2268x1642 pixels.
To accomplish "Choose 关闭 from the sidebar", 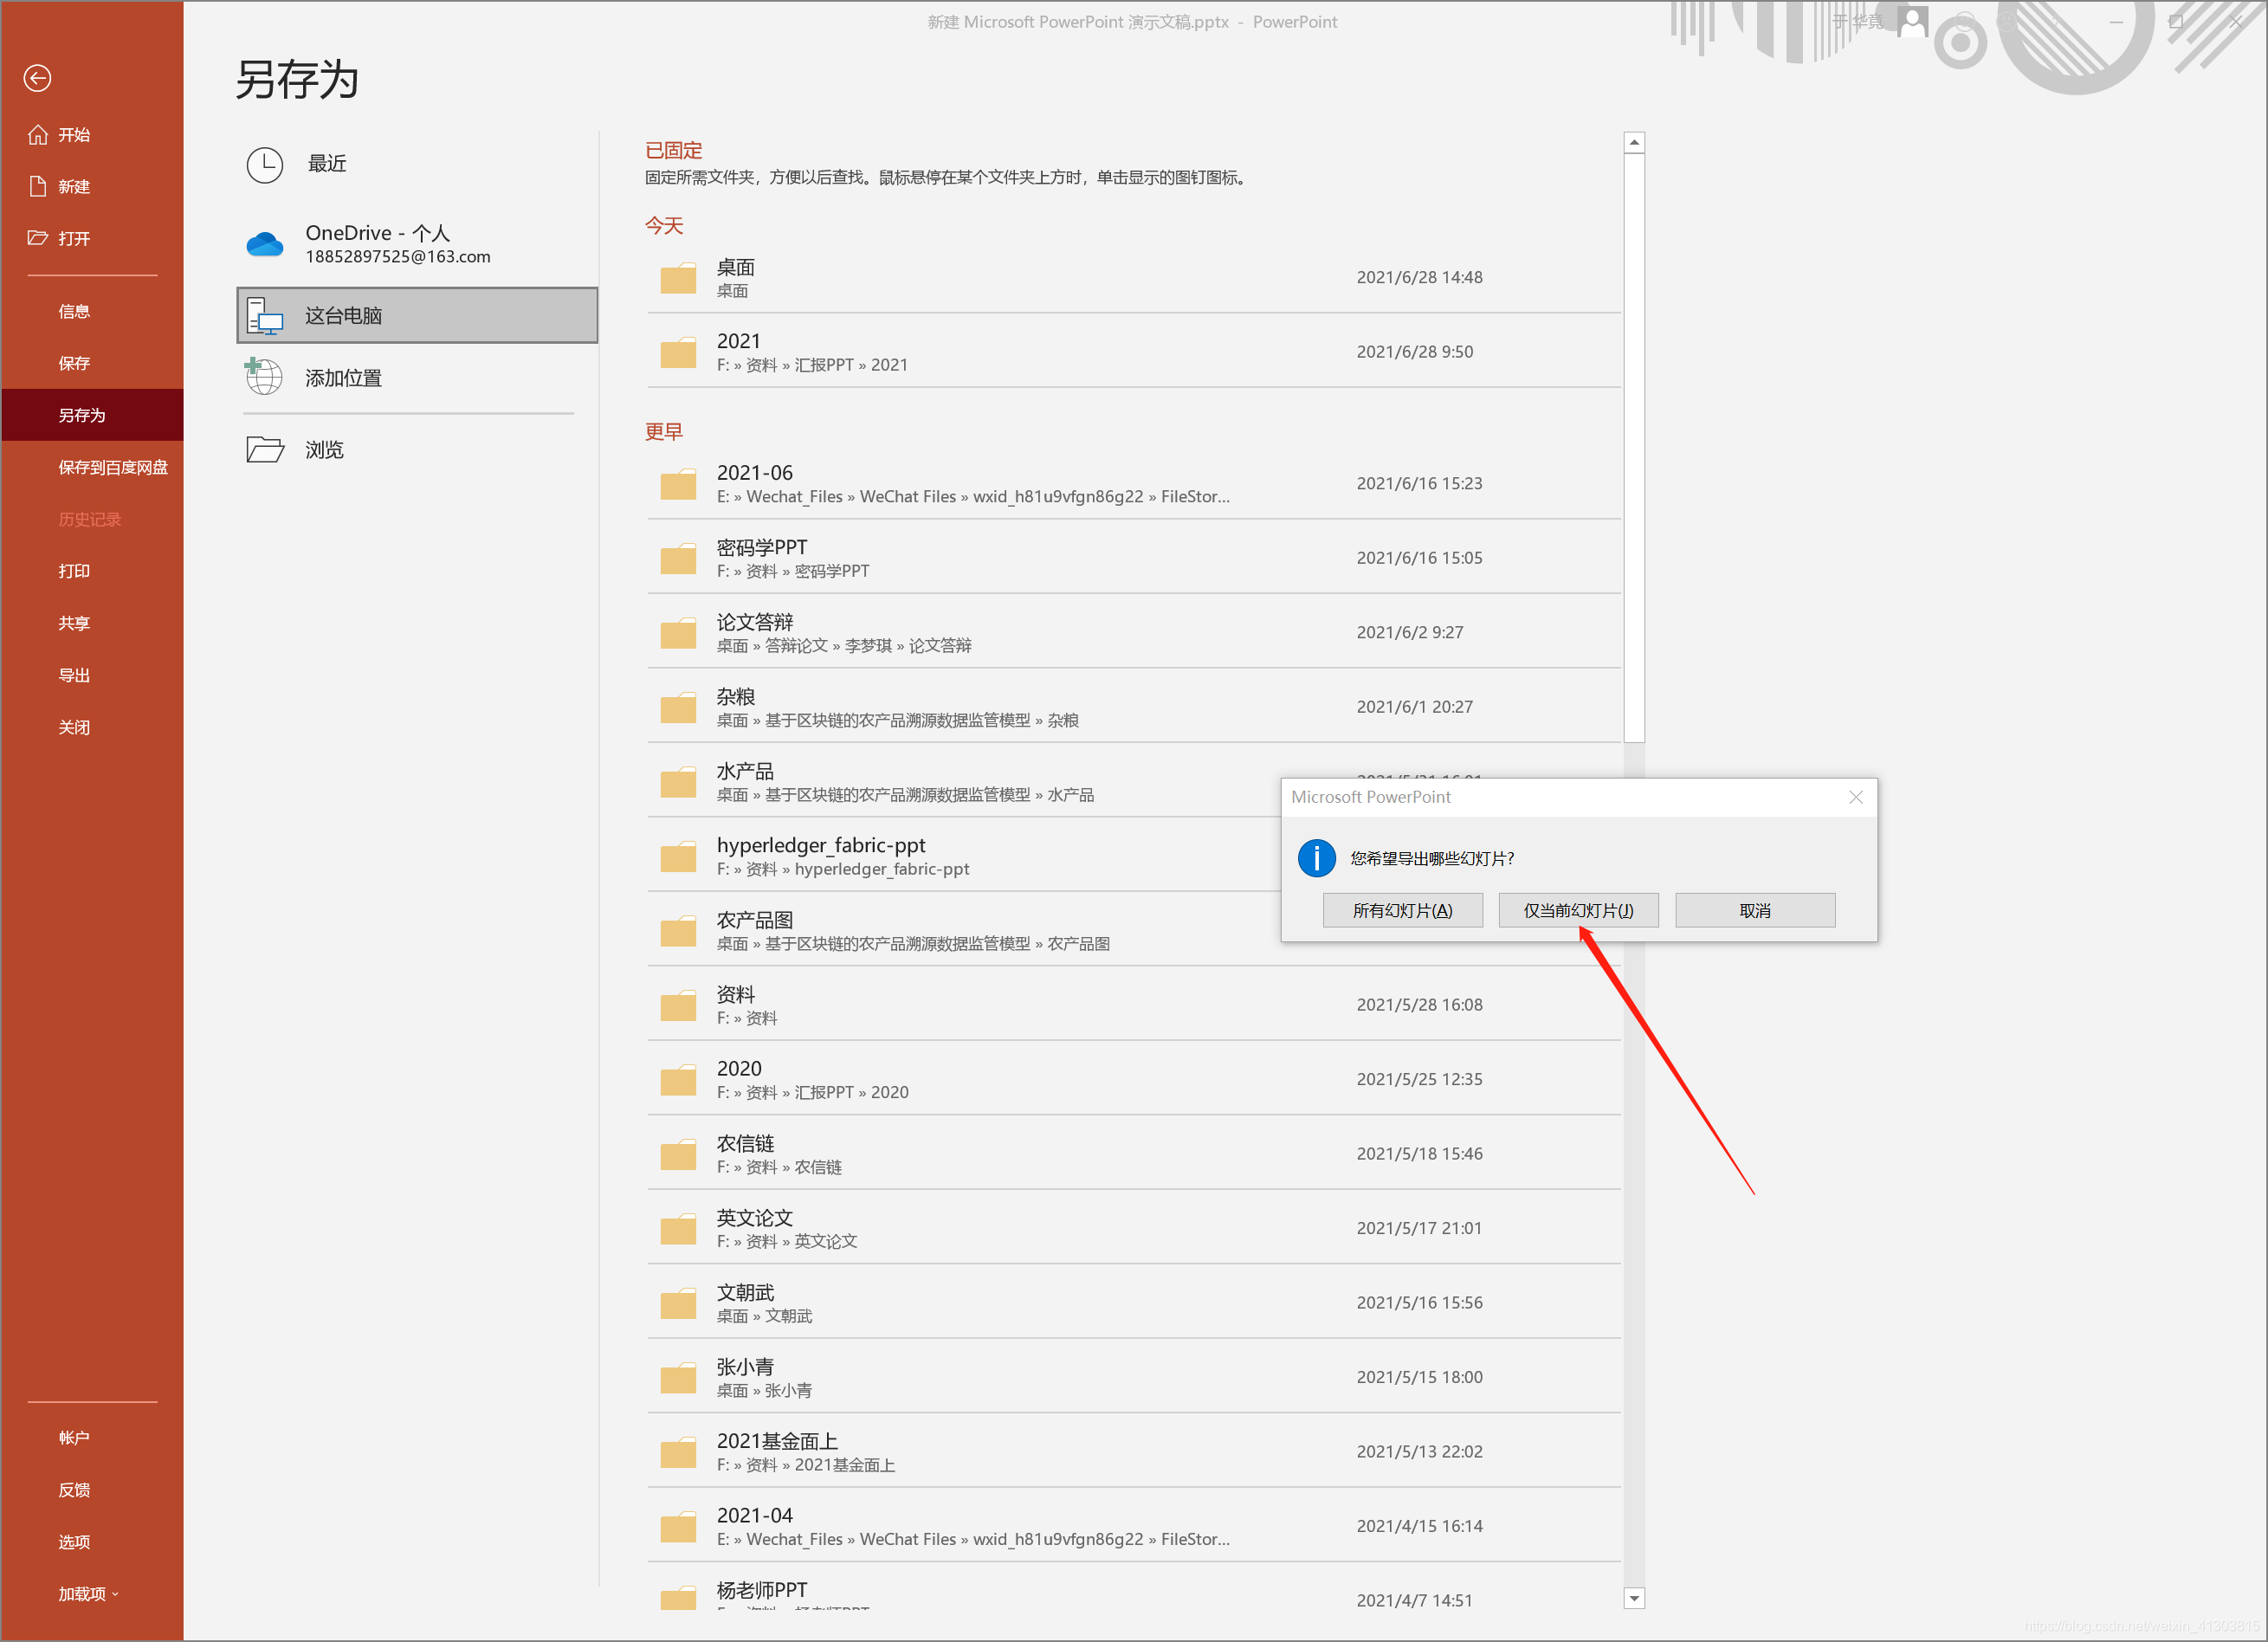I will point(92,728).
